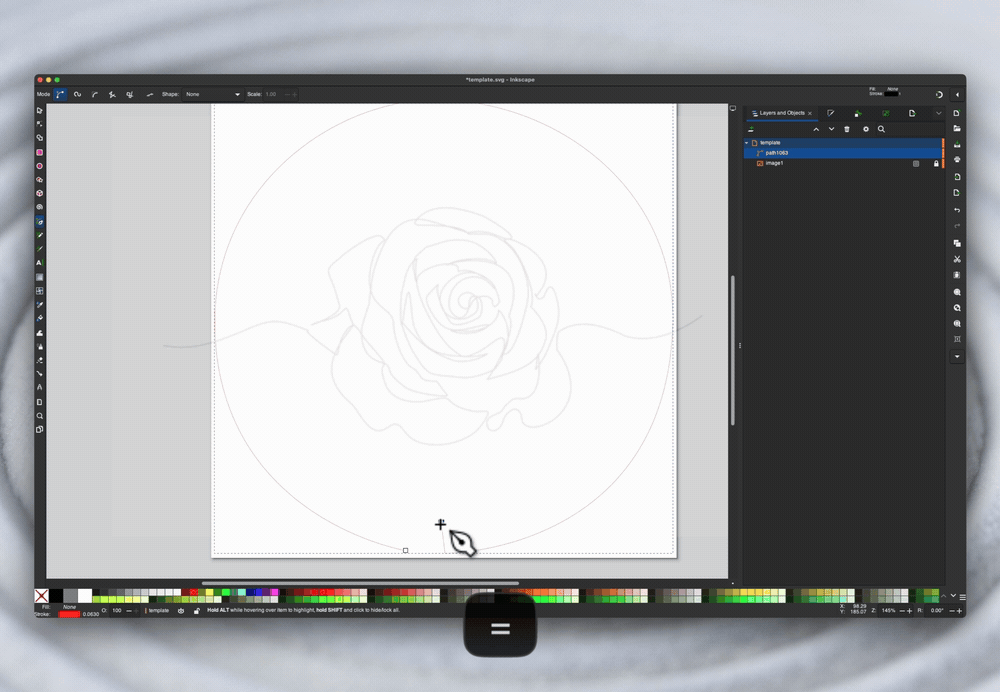1000x692 pixels.
Task: Add a new layer in Layers panel
Action: click(x=751, y=129)
